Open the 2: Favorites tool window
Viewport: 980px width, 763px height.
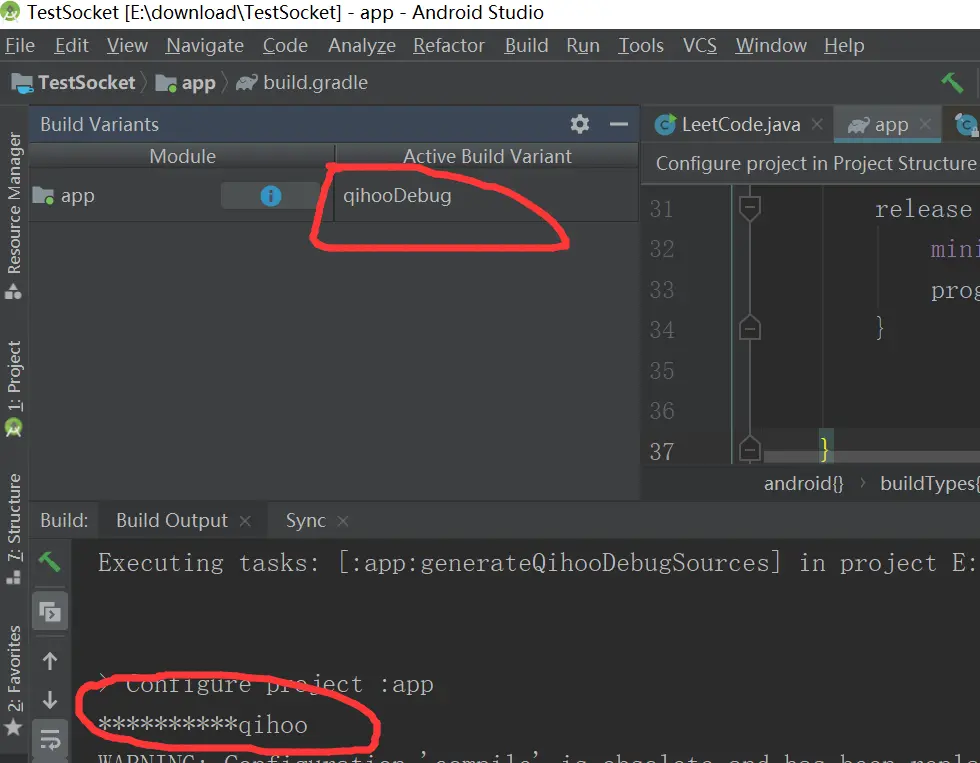13,680
